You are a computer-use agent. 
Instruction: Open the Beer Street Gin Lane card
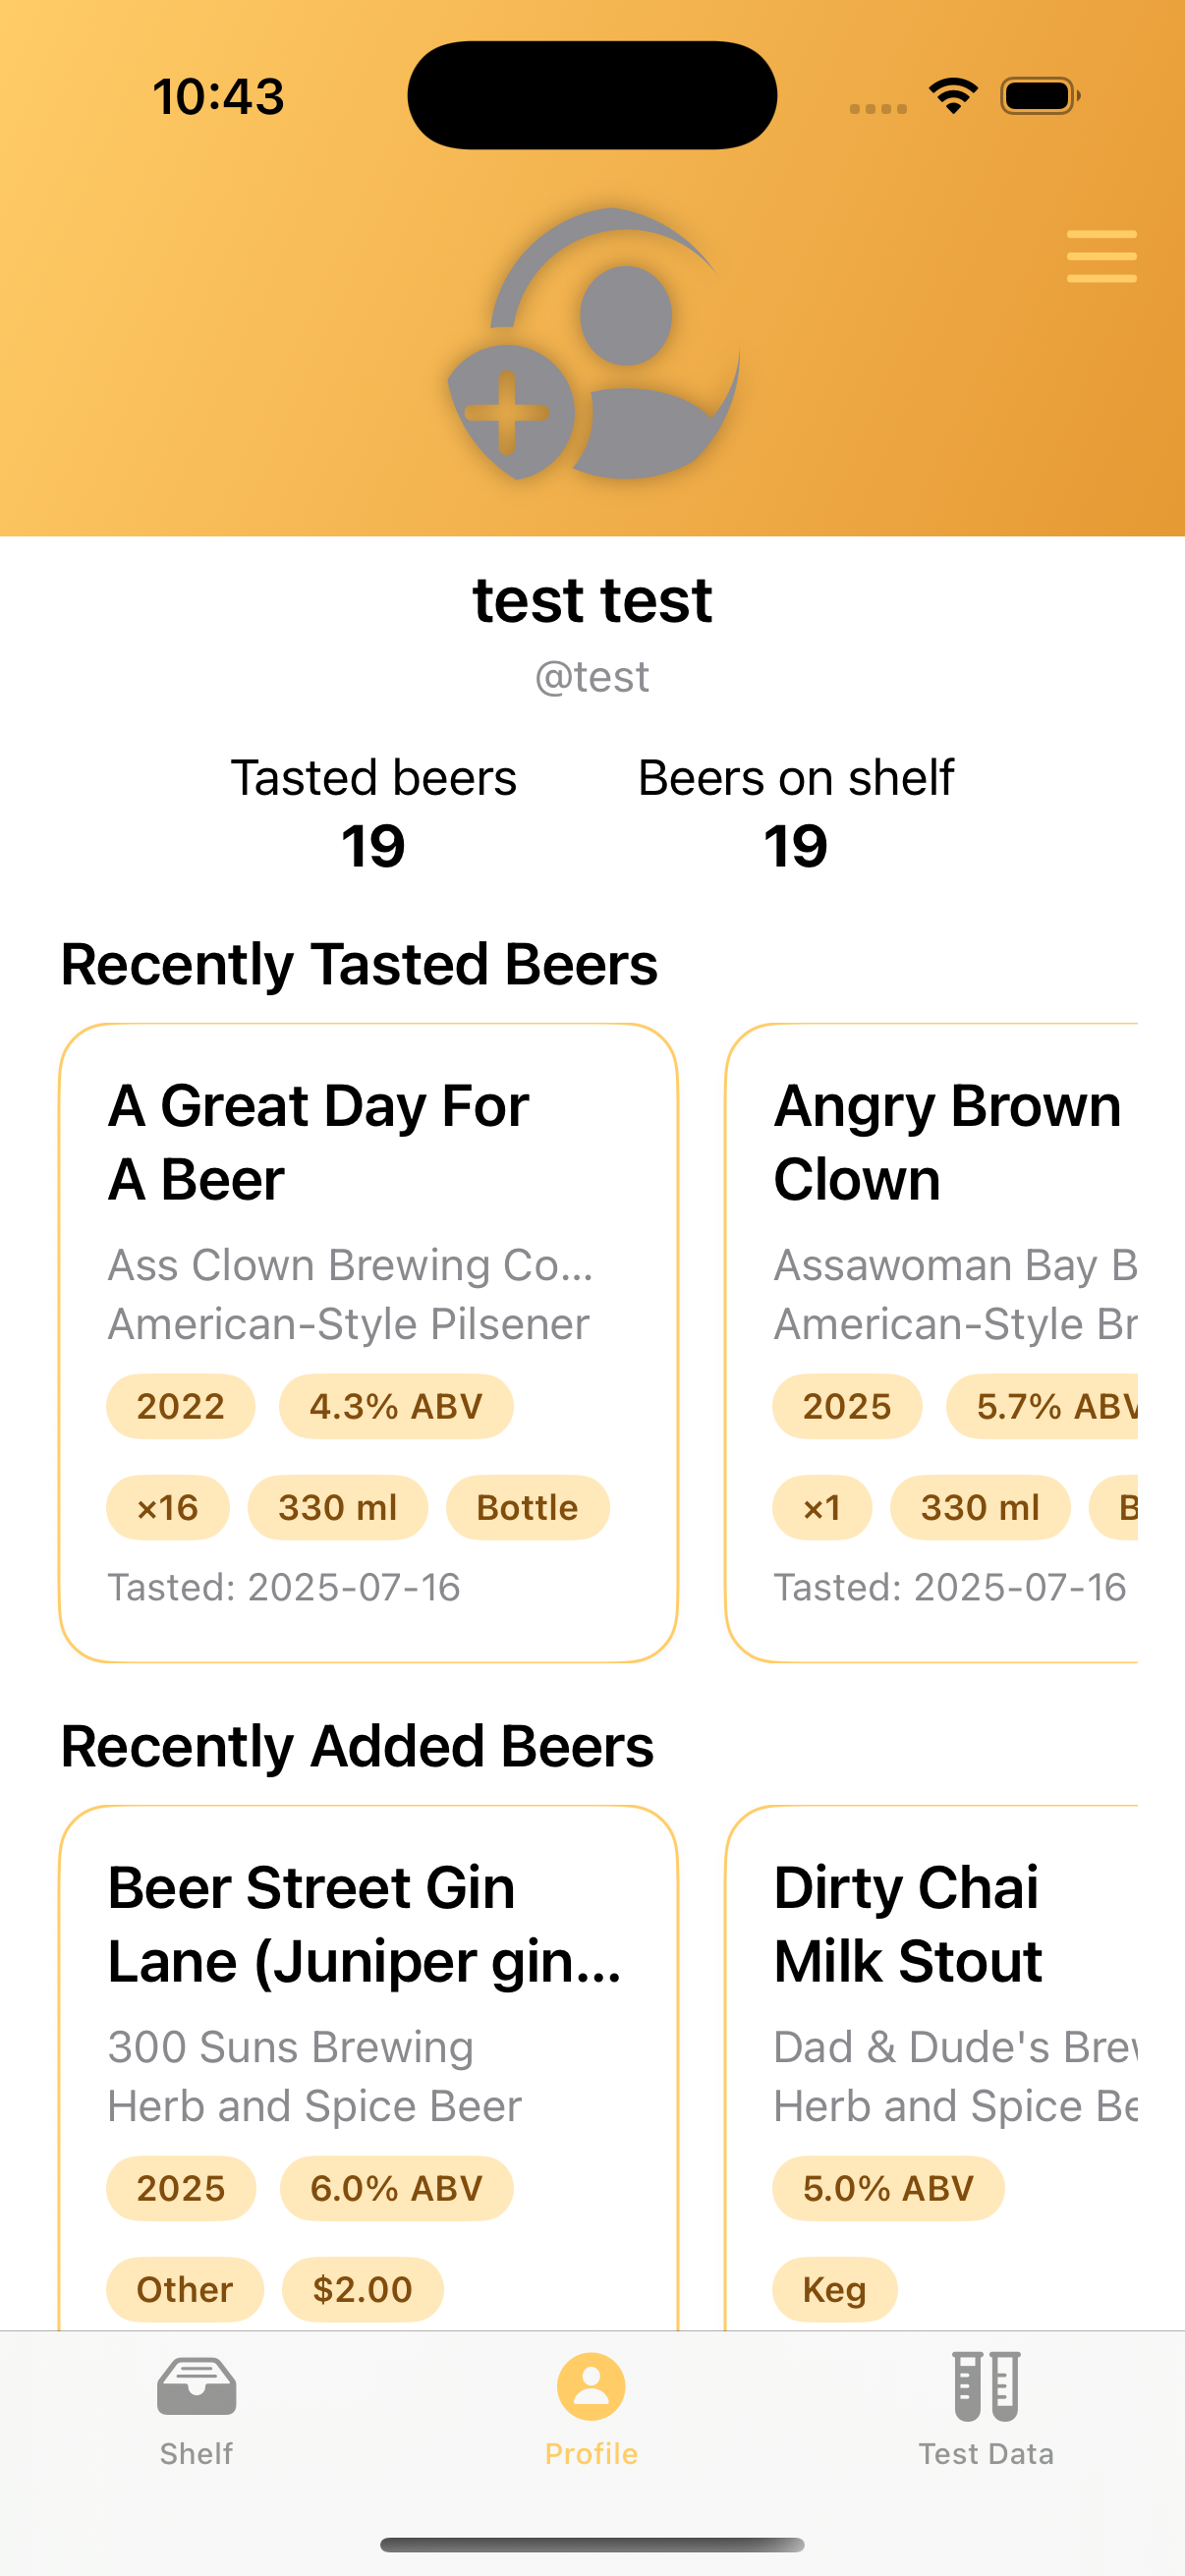point(368,2060)
